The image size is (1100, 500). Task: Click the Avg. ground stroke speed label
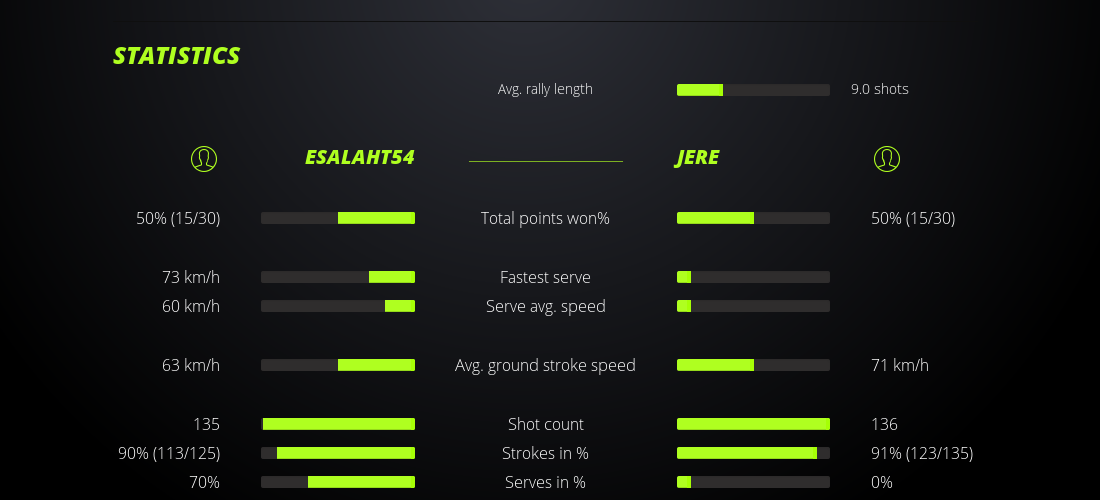pyautogui.click(x=545, y=365)
